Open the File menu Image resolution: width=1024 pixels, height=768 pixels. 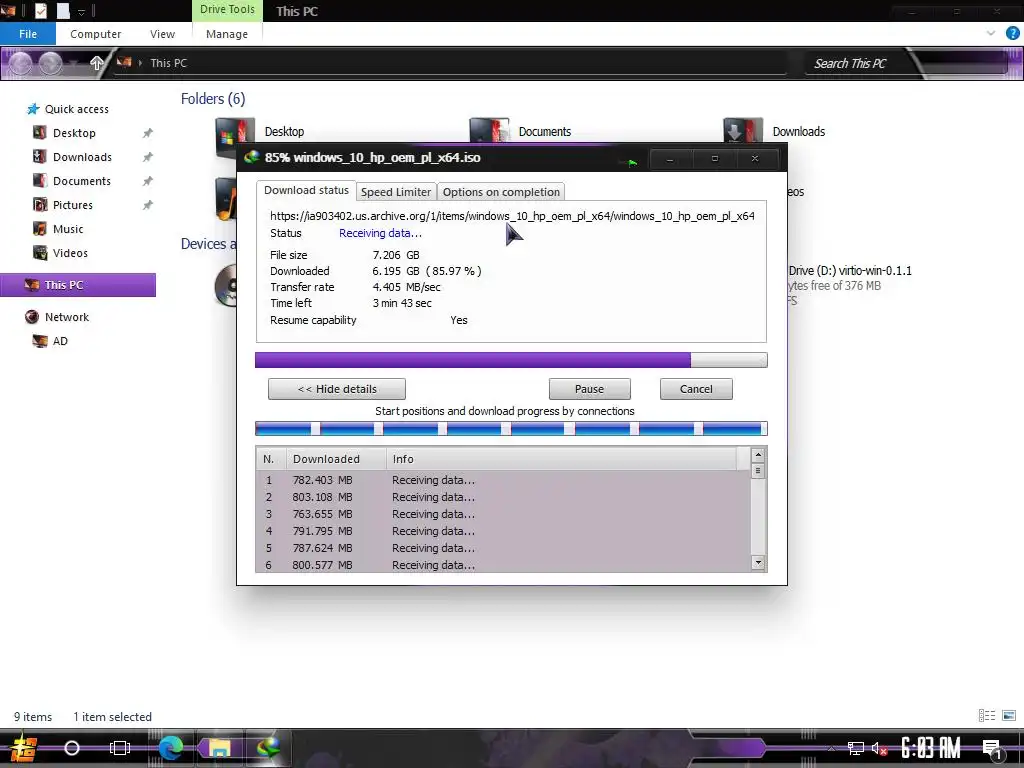pyautogui.click(x=28, y=34)
